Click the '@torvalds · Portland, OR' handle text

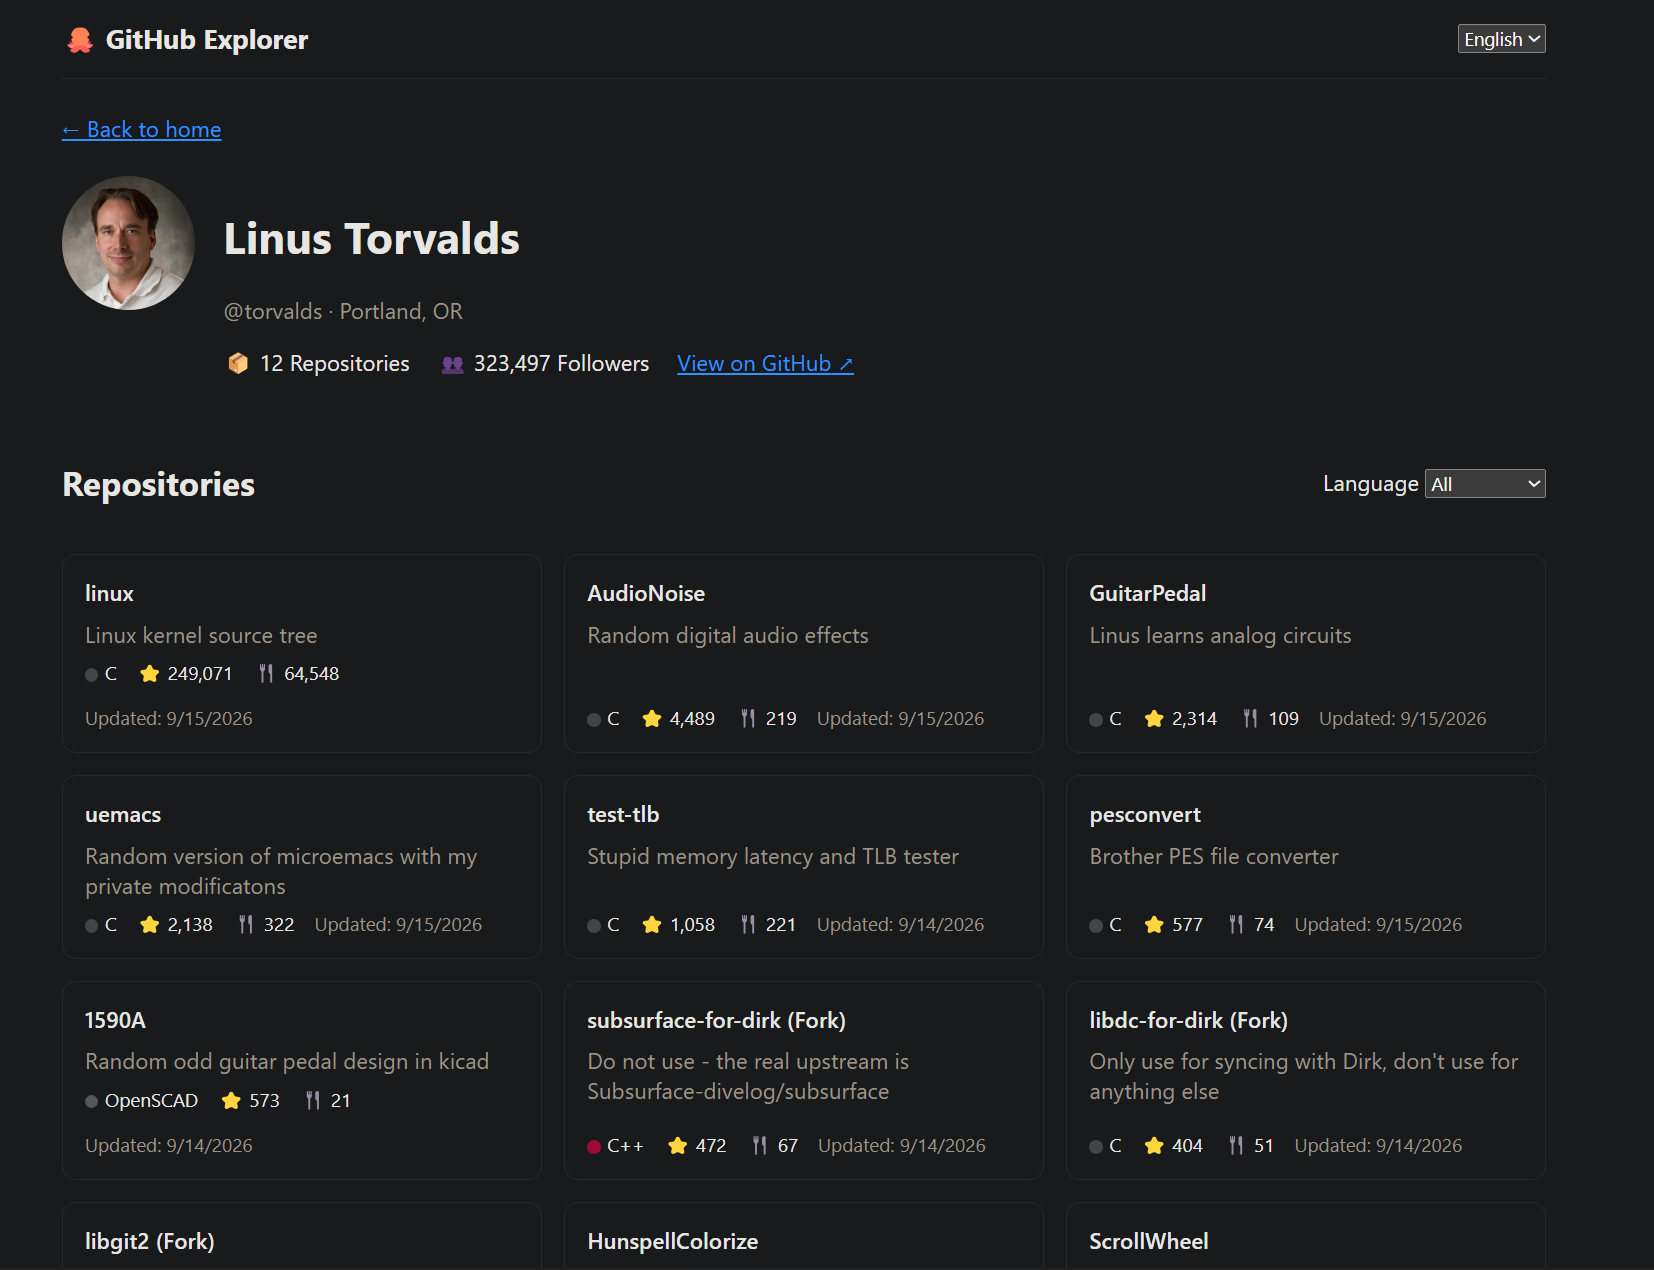(x=343, y=312)
